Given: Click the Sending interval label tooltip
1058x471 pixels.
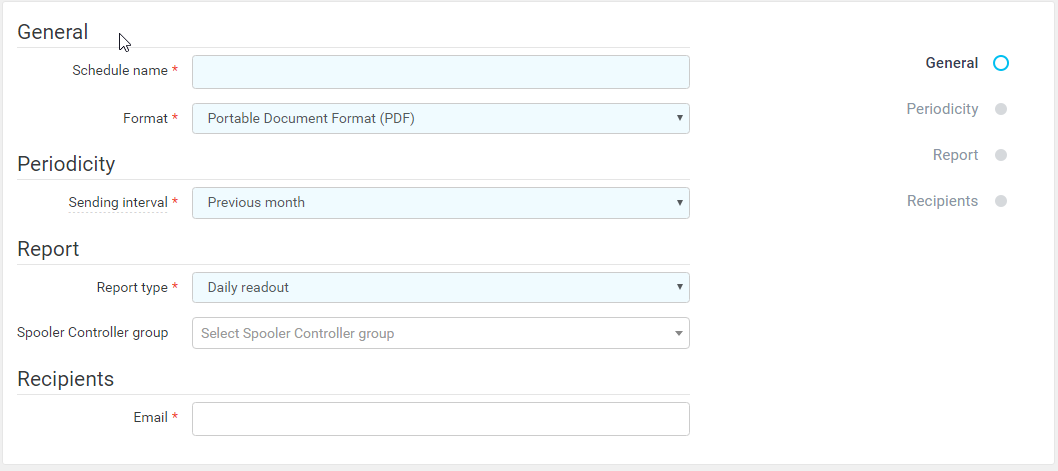Looking at the screenshot, I should tap(117, 203).
